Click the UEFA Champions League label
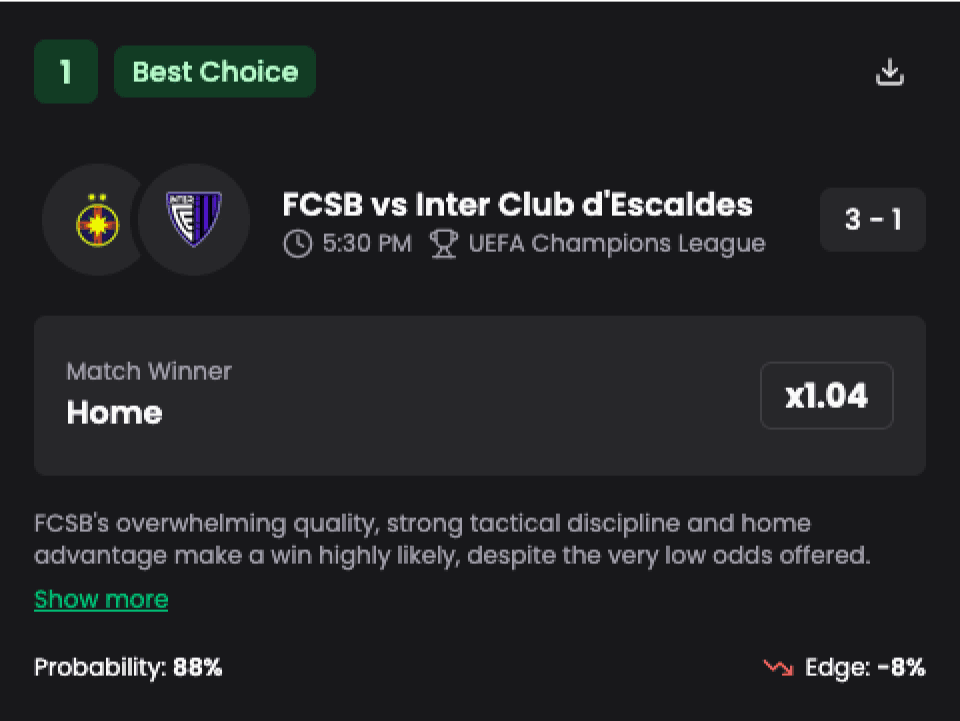 coord(616,244)
